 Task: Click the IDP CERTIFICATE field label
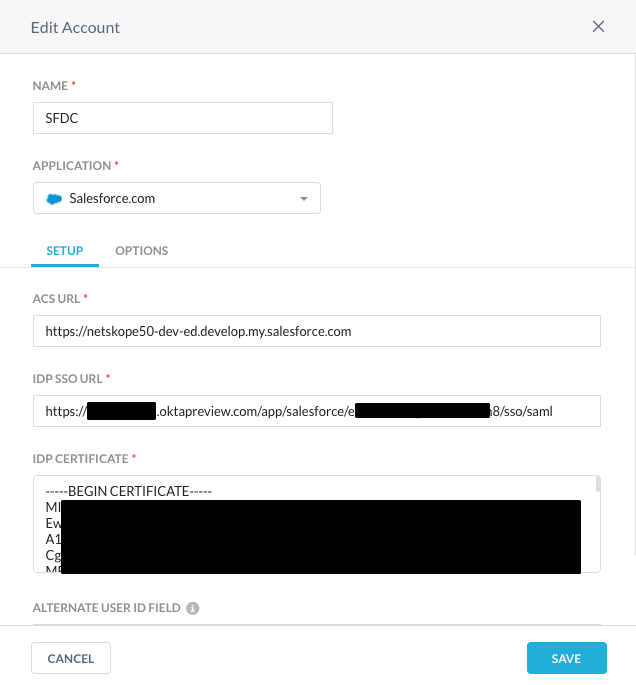point(80,459)
